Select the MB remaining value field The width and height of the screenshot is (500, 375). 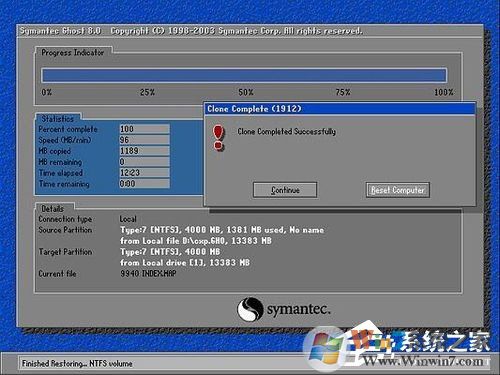click(x=144, y=162)
